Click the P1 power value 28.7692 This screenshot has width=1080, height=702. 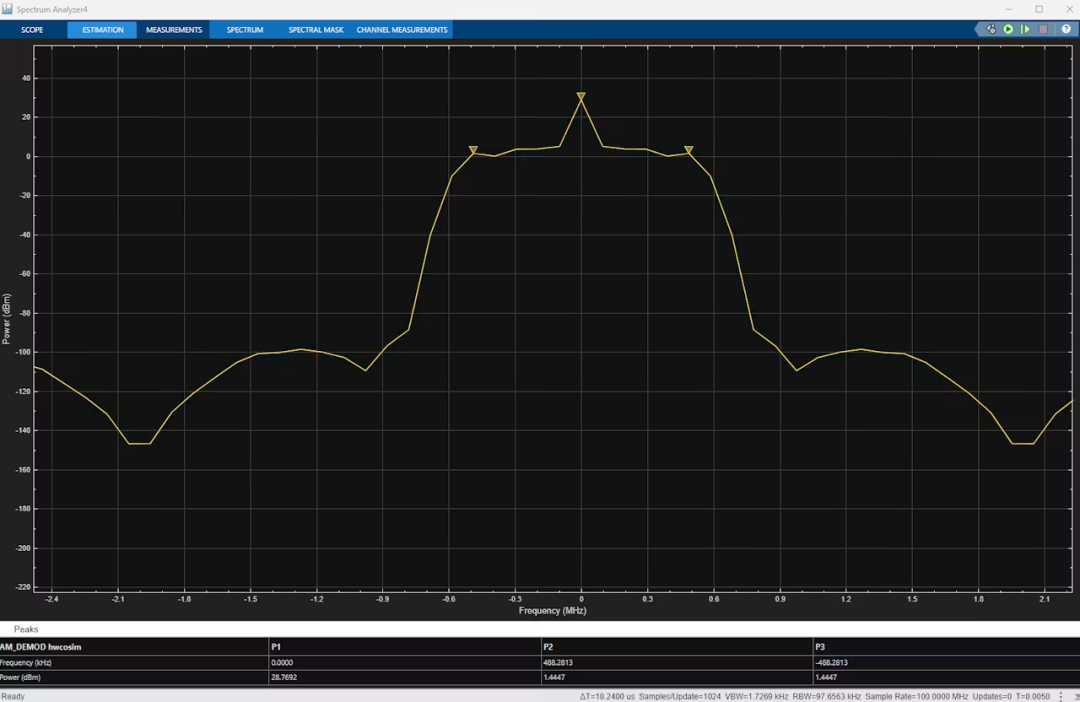pyautogui.click(x=284, y=677)
